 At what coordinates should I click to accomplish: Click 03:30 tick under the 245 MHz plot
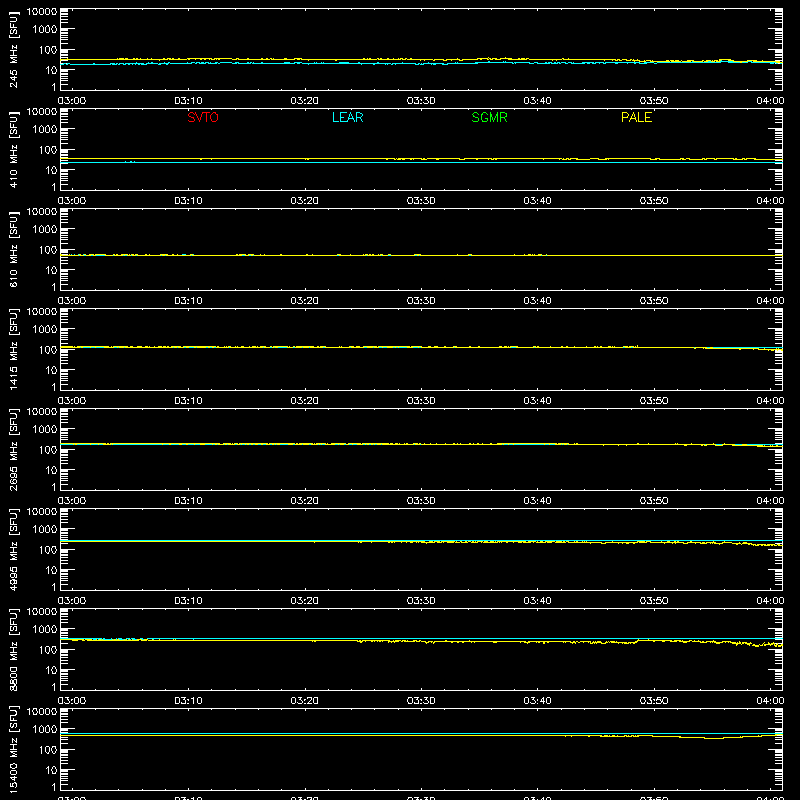tap(421, 101)
